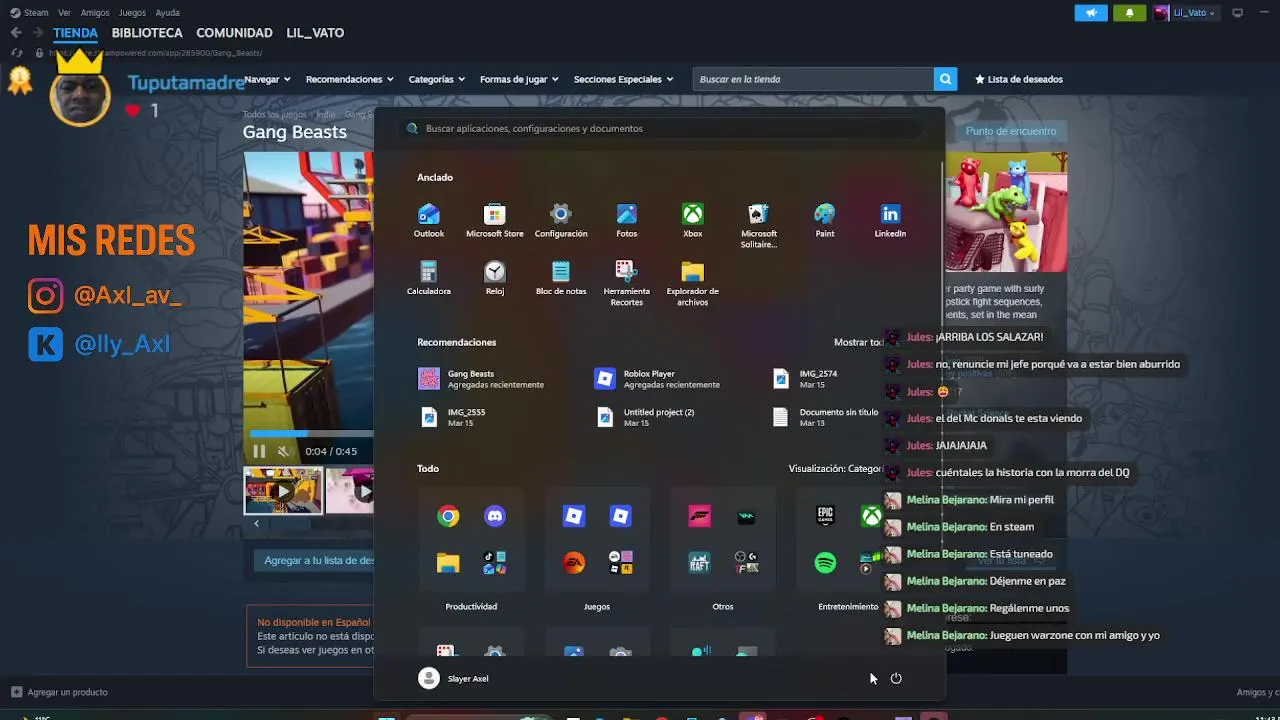The height and width of the screenshot is (720, 1280).
Task: Open Steam announcements megaphone icon
Action: [1091, 13]
